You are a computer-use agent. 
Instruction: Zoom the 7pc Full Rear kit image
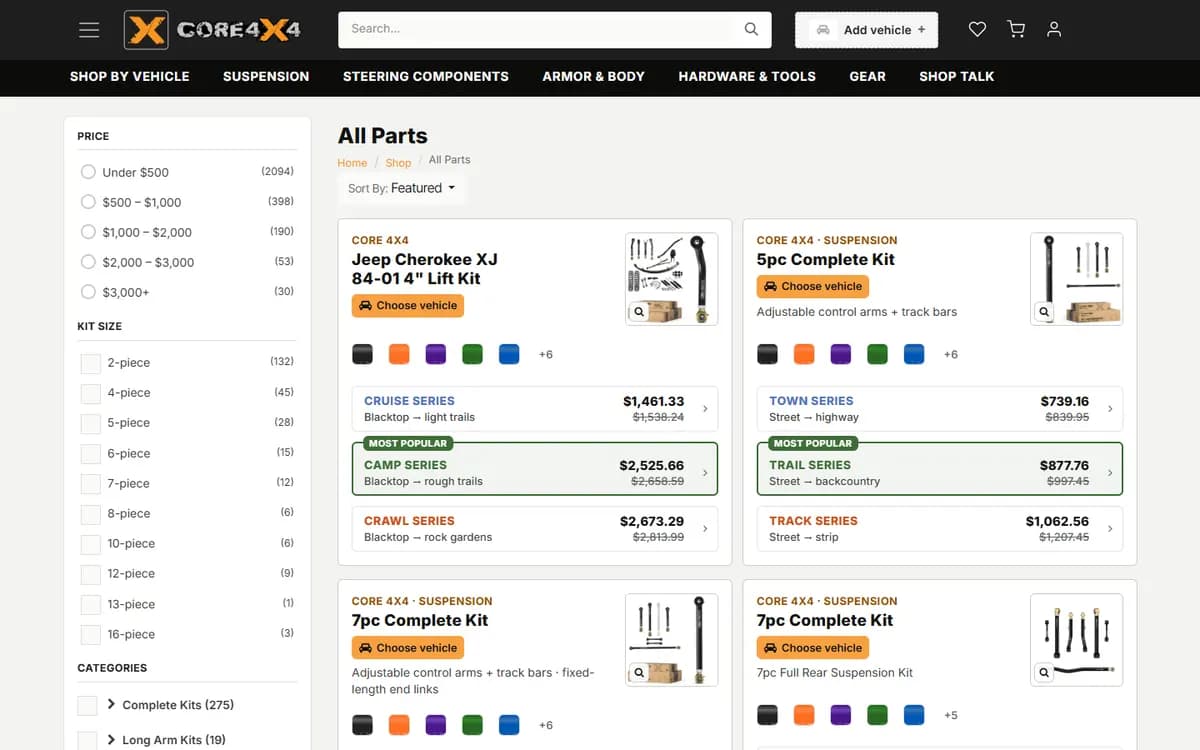point(1044,673)
